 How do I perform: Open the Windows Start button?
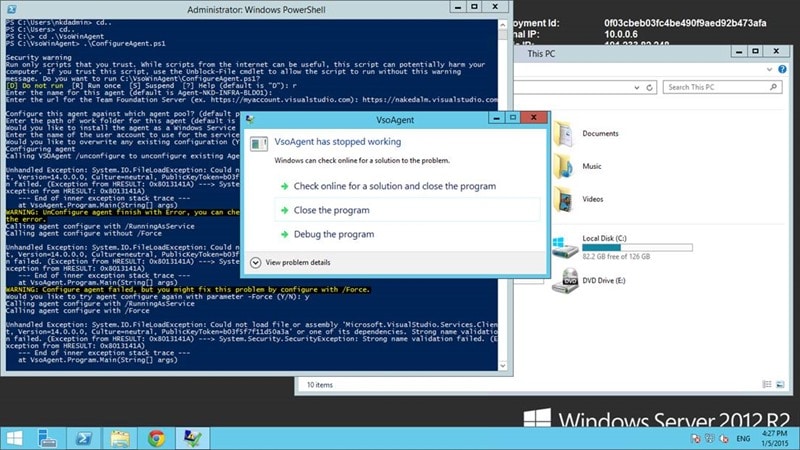pos(14,438)
